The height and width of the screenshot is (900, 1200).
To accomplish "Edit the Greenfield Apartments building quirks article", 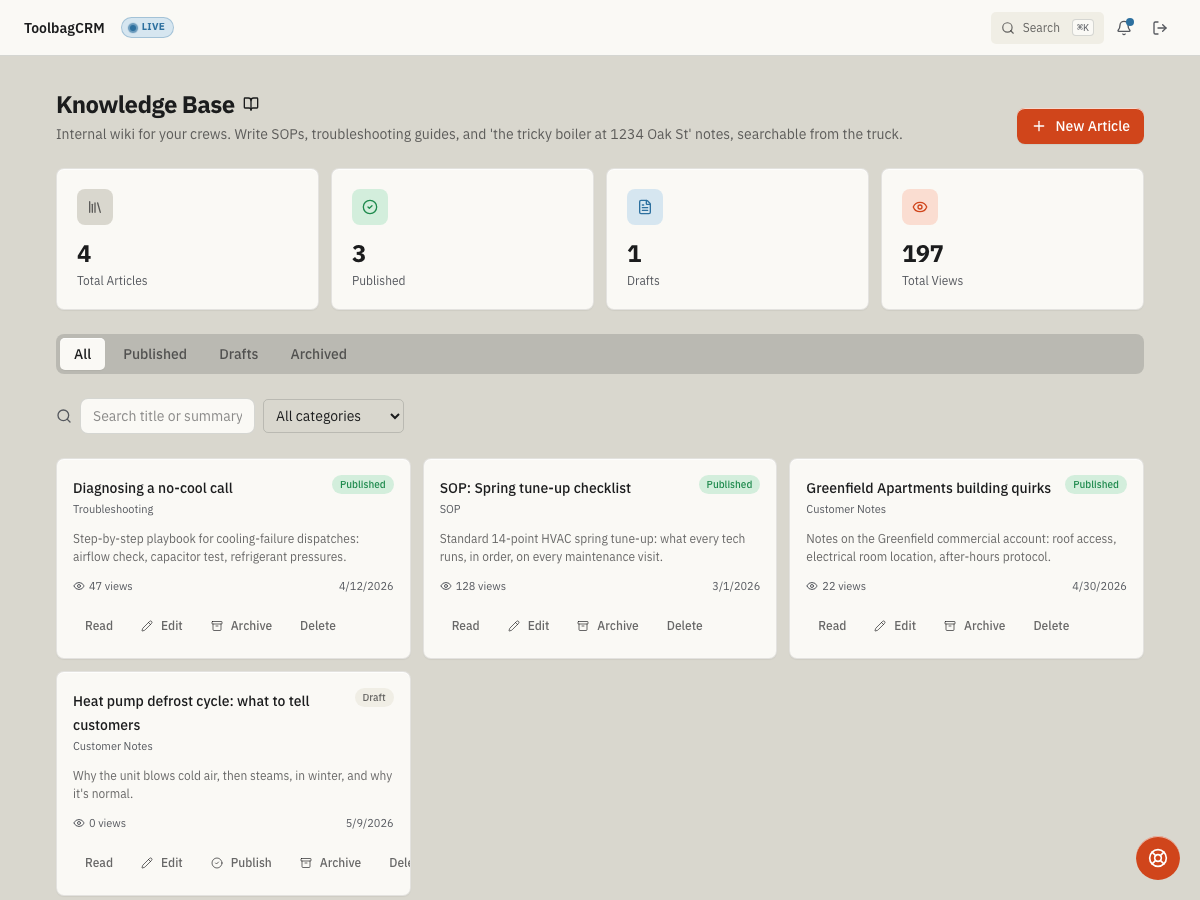I will click(x=895, y=626).
